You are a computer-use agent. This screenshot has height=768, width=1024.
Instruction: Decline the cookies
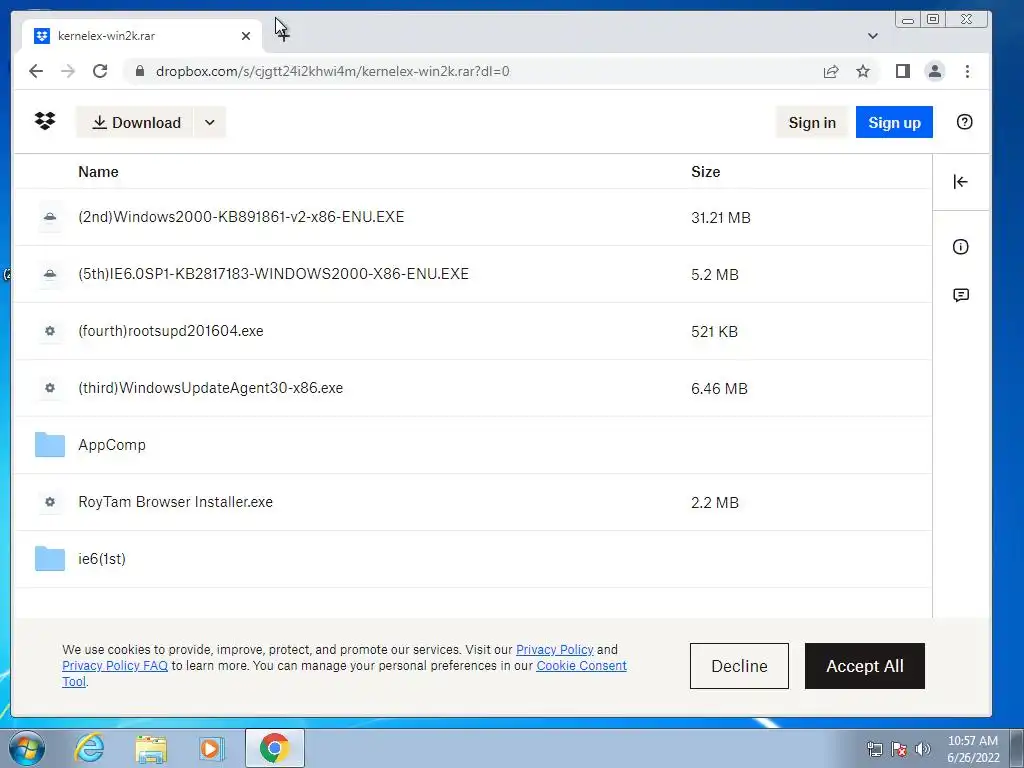(739, 666)
